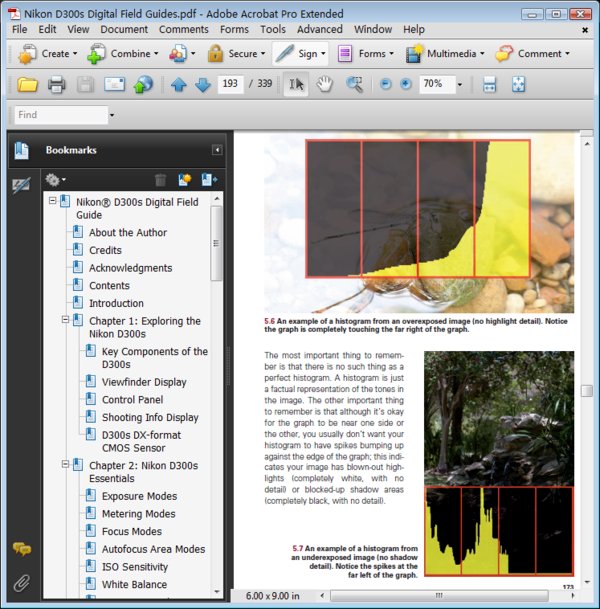Click the Print icon in toolbar
The image size is (600, 609).
coord(57,85)
